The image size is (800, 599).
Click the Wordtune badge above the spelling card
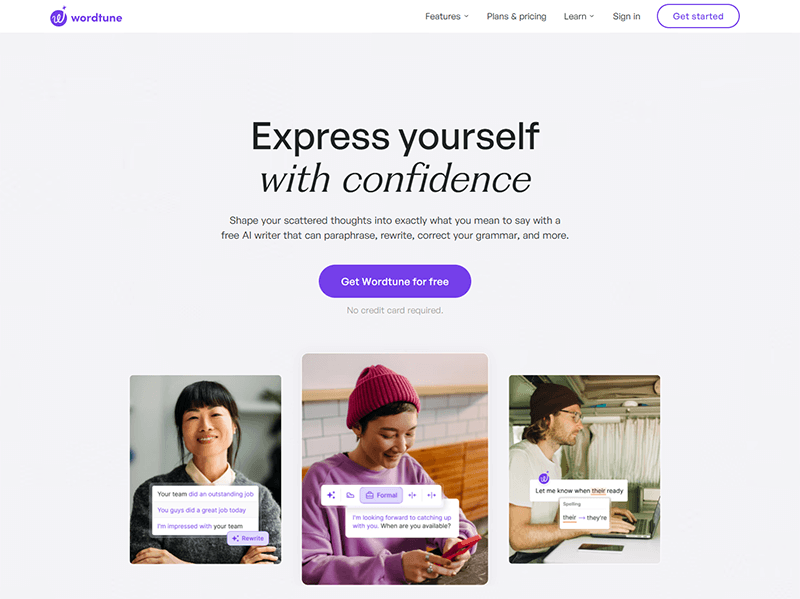(544, 478)
